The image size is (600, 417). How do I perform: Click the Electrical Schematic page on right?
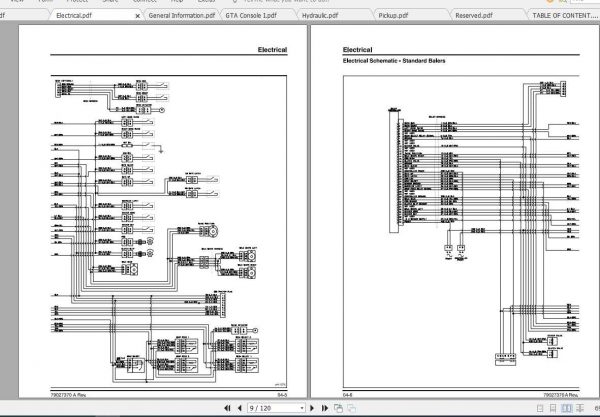pyautogui.click(x=455, y=211)
